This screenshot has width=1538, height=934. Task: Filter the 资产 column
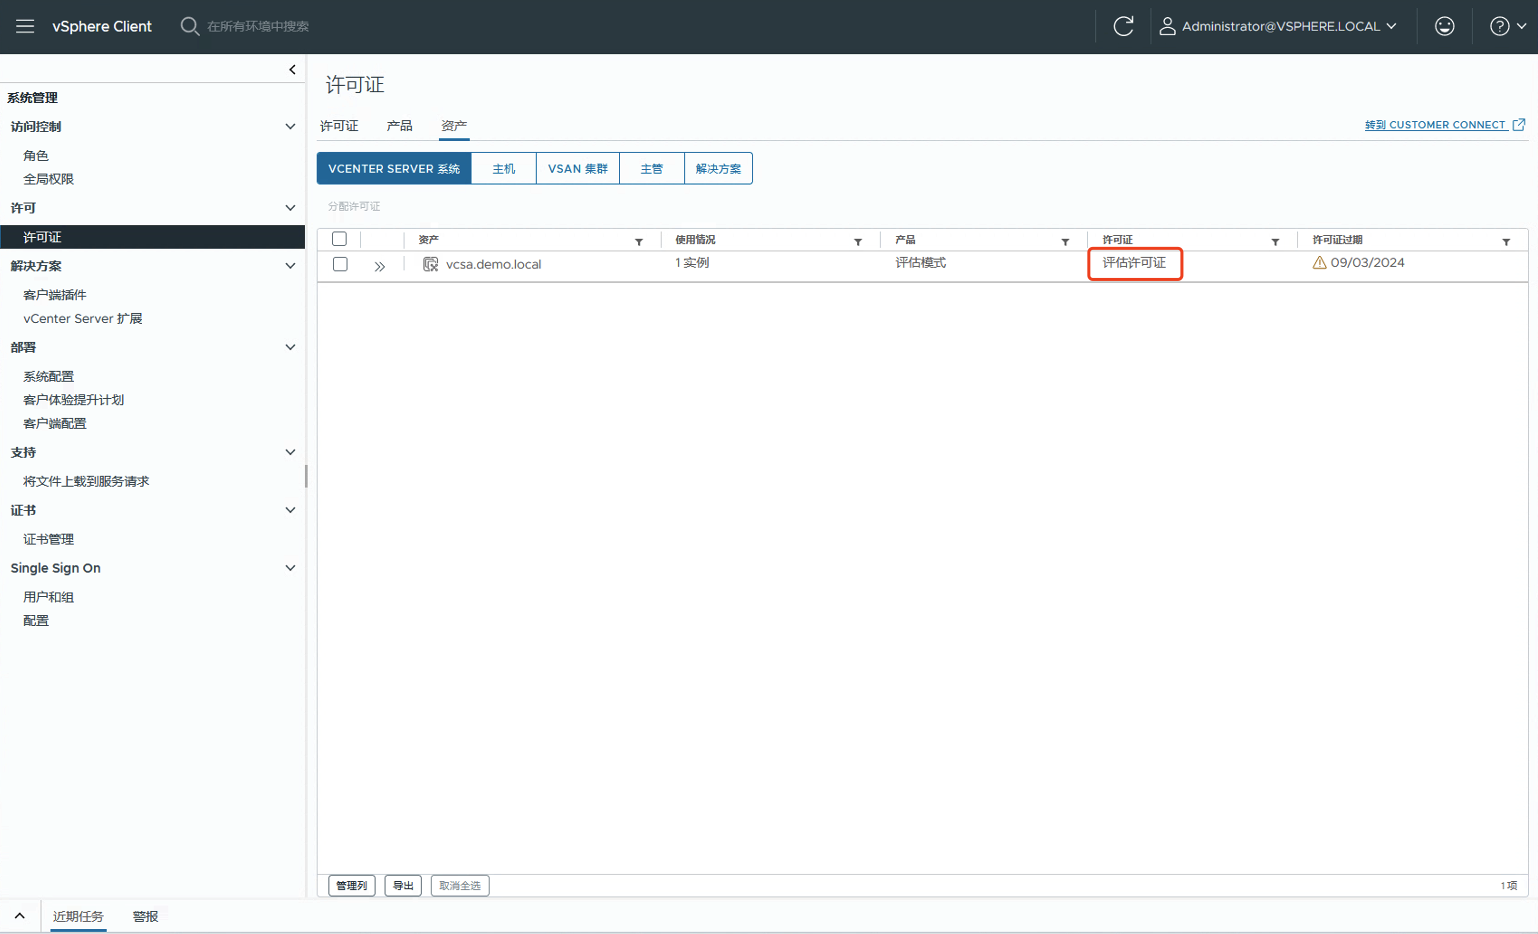(x=639, y=242)
